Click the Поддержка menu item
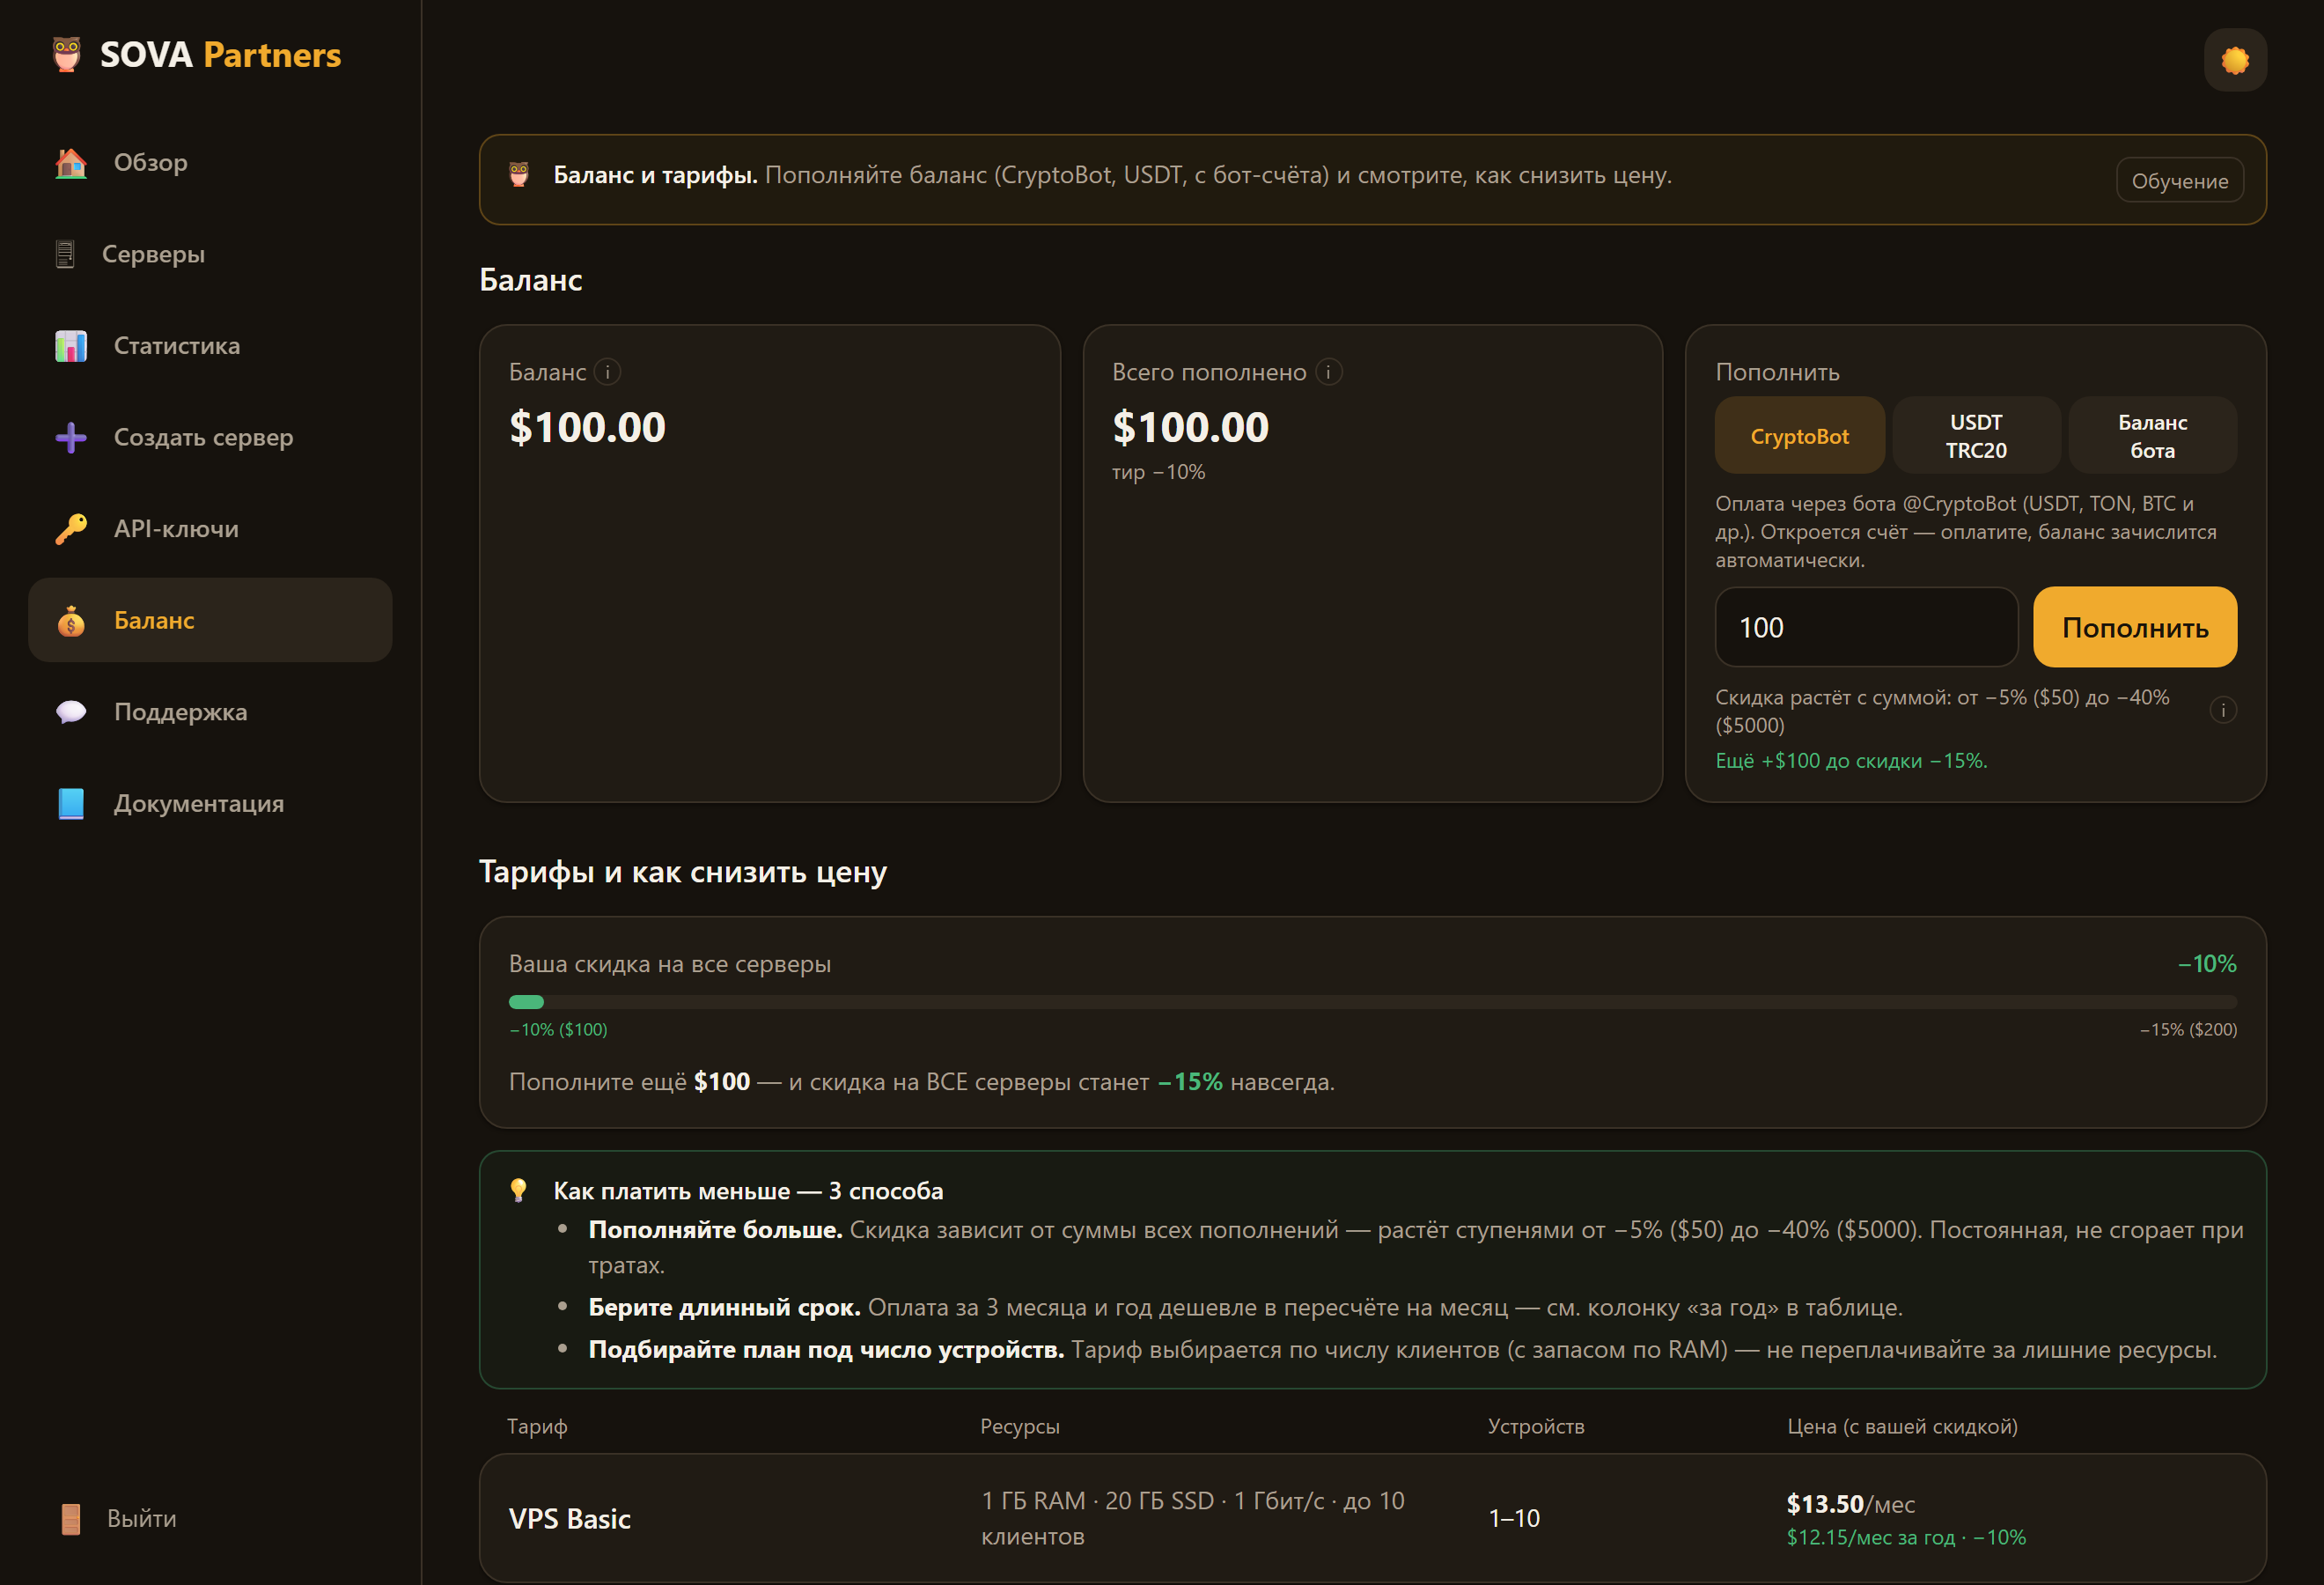The image size is (2324, 1585). tap(210, 712)
